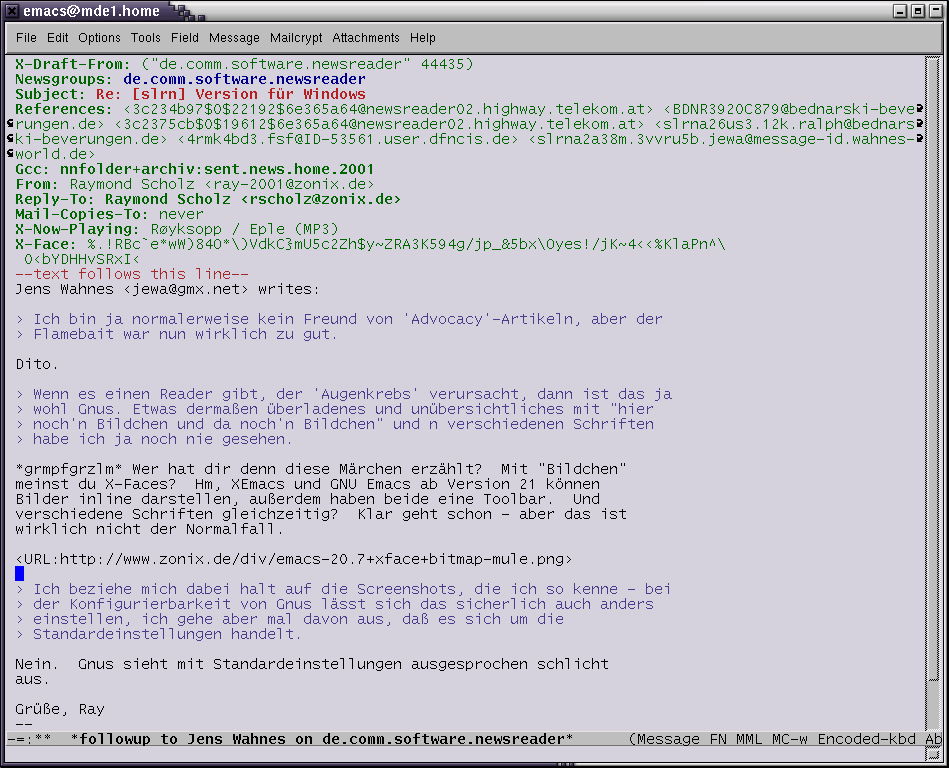Click the reply text "Dito."
Screen dimensions: 949x768
(x=37, y=364)
